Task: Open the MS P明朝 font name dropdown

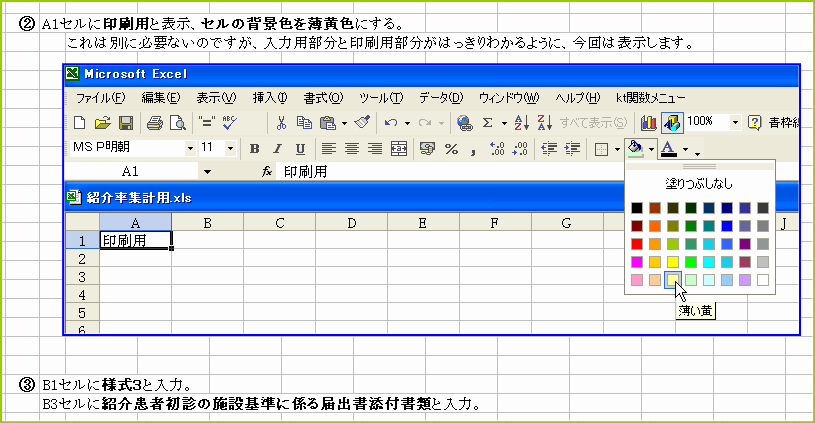Action: (190, 149)
